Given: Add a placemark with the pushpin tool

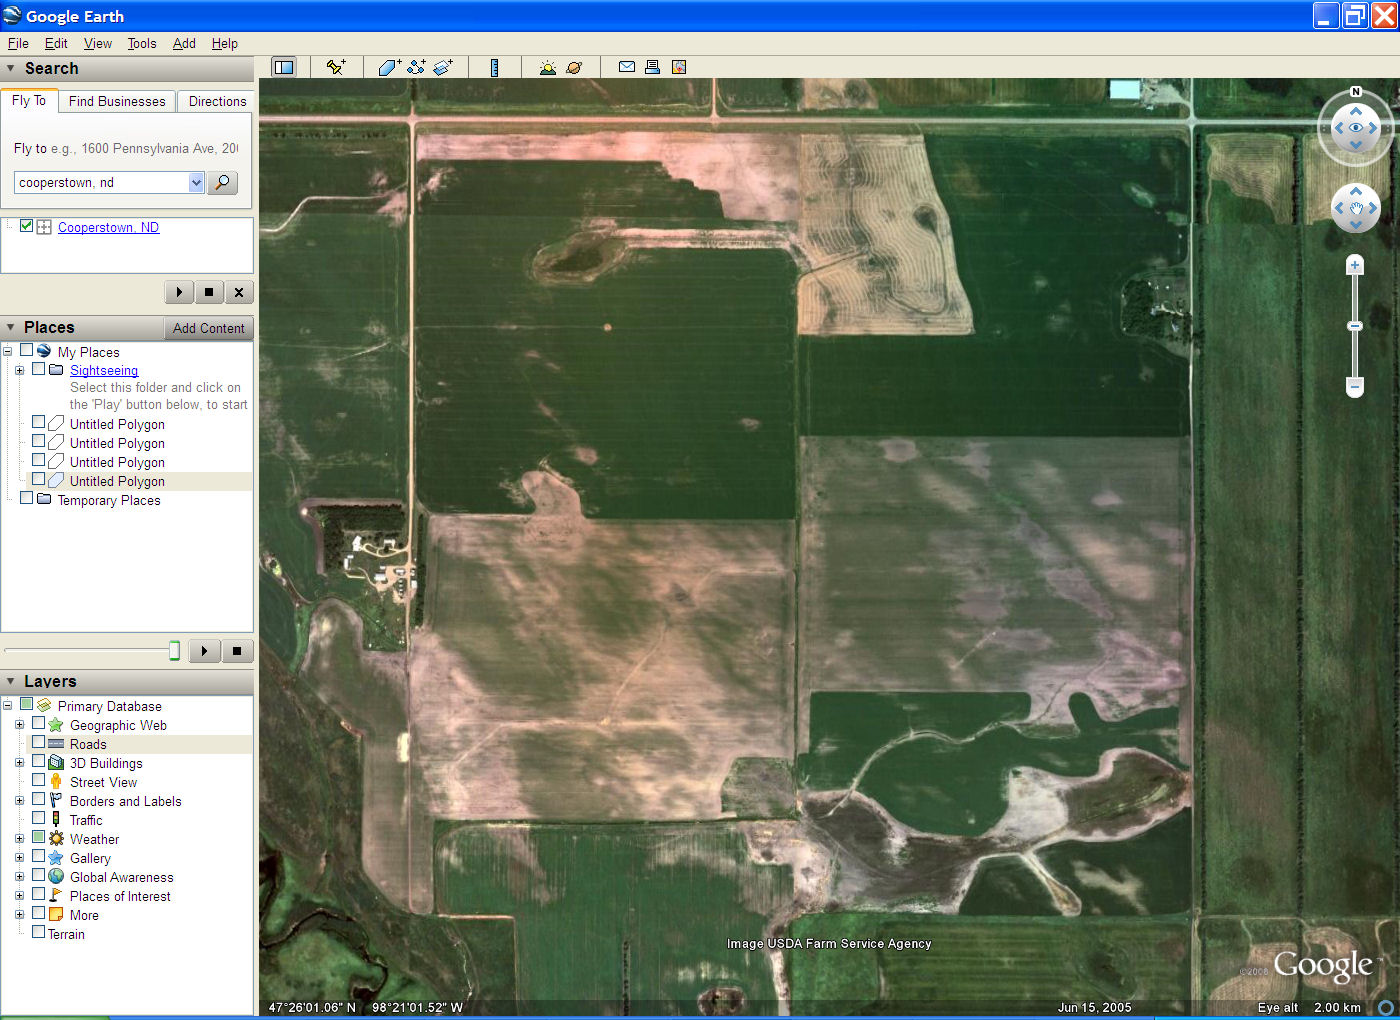Looking at the screenshot, I should [x=336, y=67].
